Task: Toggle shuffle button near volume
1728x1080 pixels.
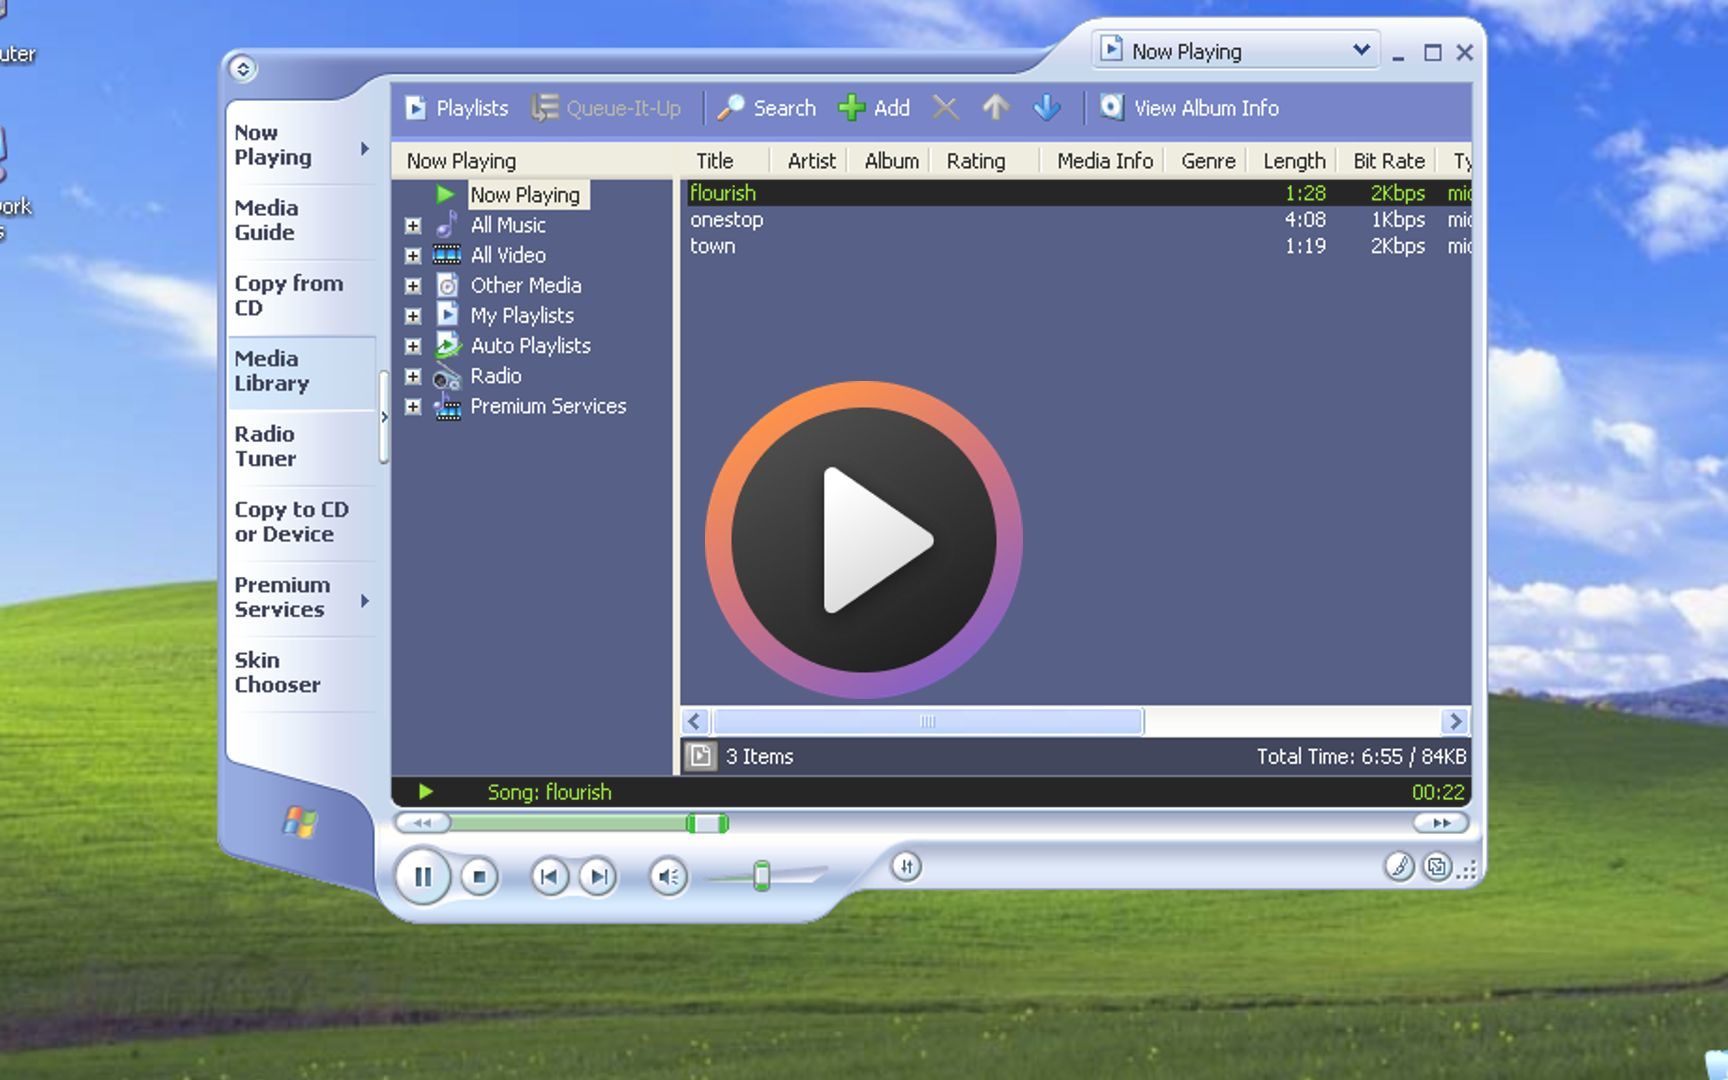Action: point(906,867)
